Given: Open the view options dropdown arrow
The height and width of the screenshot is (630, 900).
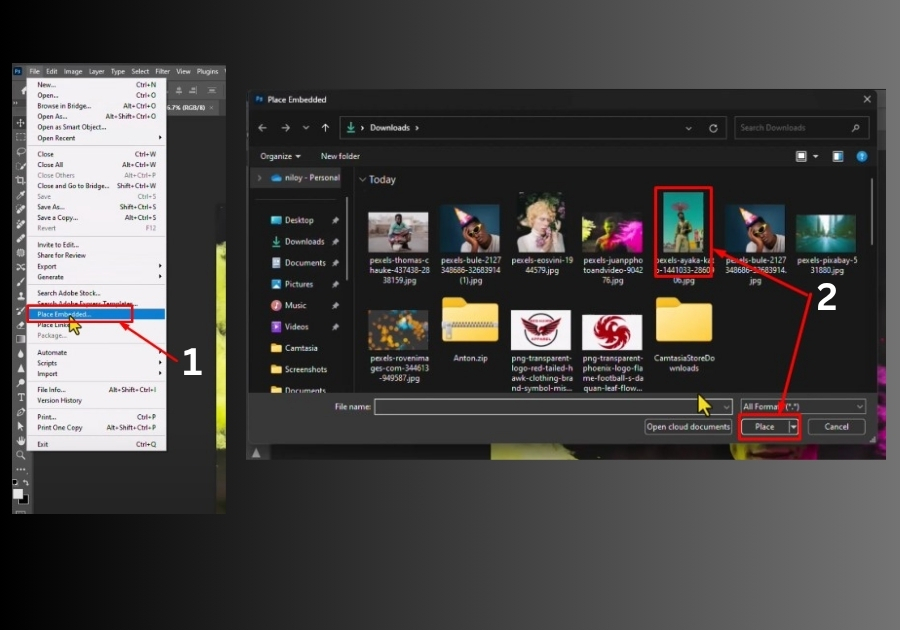Looking at the screenshot, I should [x=816, y=156].
